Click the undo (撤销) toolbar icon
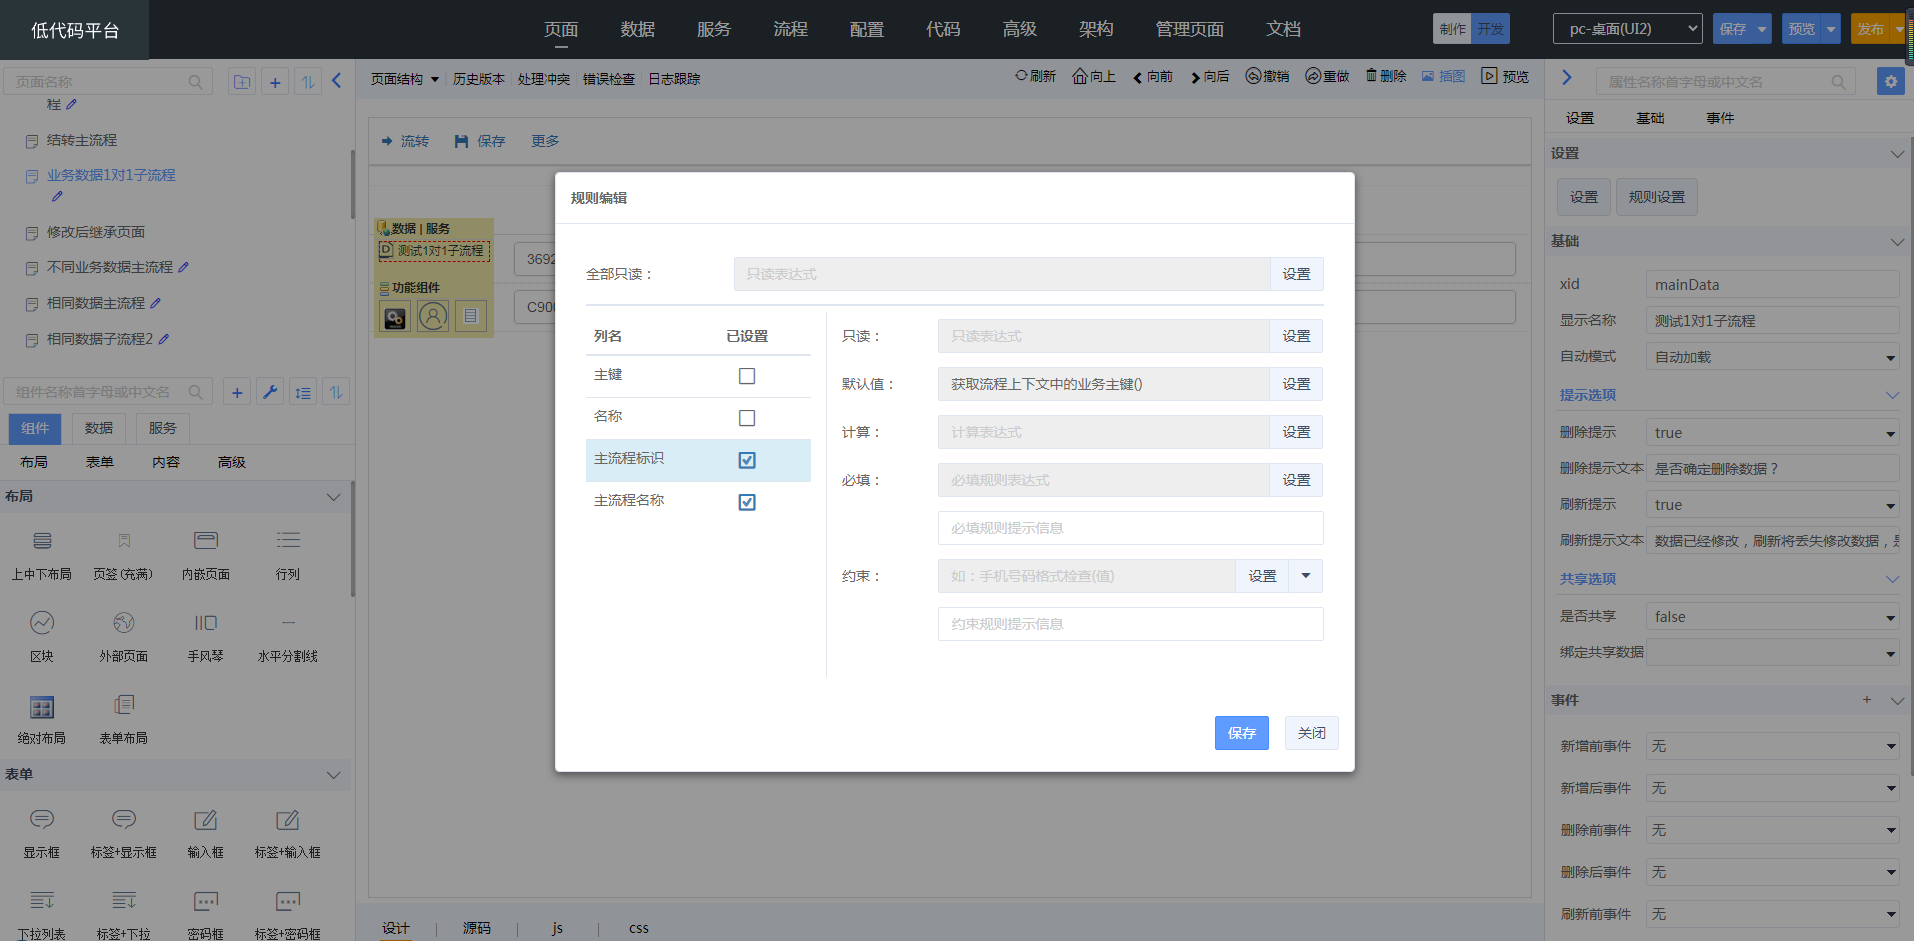 click(1253, 77)
